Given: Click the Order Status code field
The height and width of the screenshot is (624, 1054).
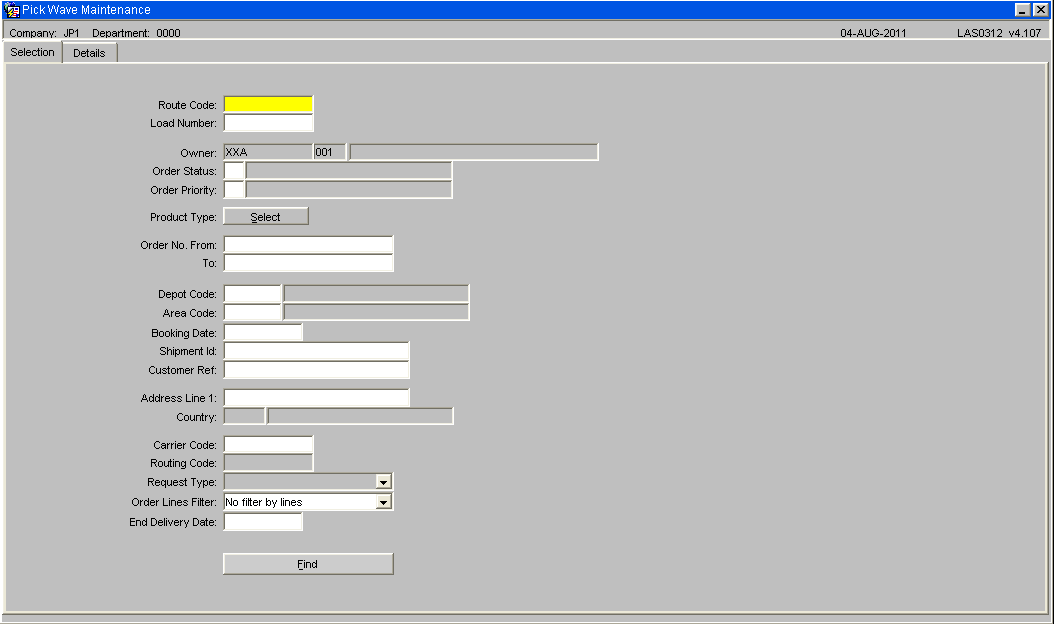Looking at the screenshot, I should [234, 171].
